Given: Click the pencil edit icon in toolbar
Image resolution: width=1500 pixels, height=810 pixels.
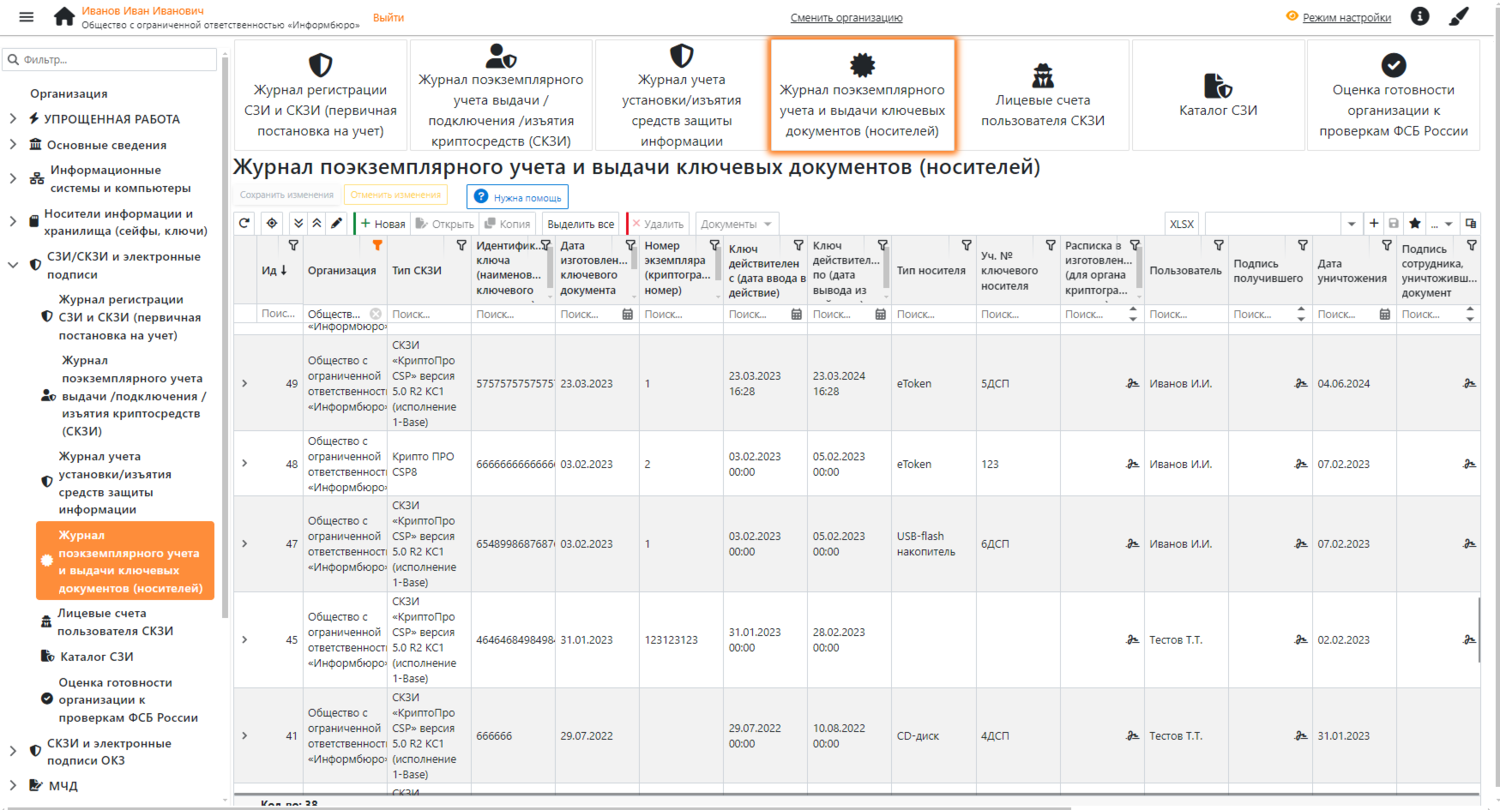Looking at the screenshot, I should (x=337, y=224).
